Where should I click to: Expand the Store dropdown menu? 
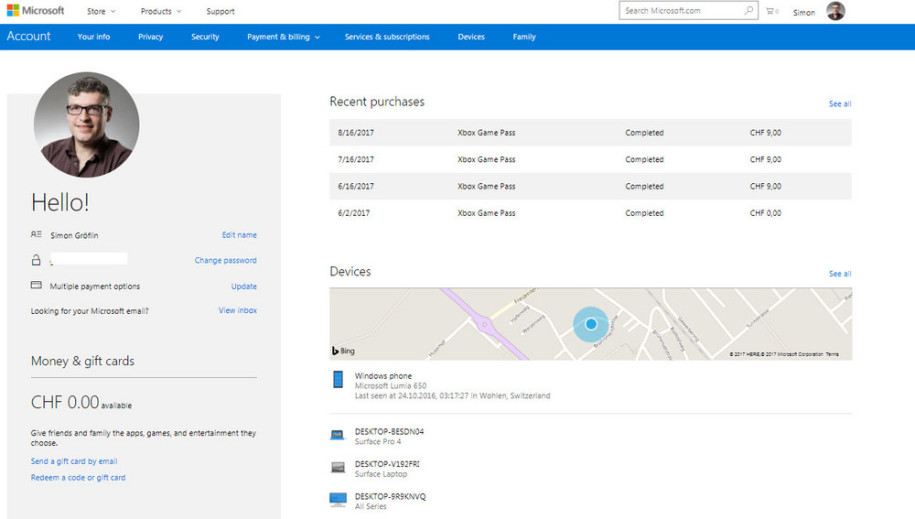tap(101, 11)
